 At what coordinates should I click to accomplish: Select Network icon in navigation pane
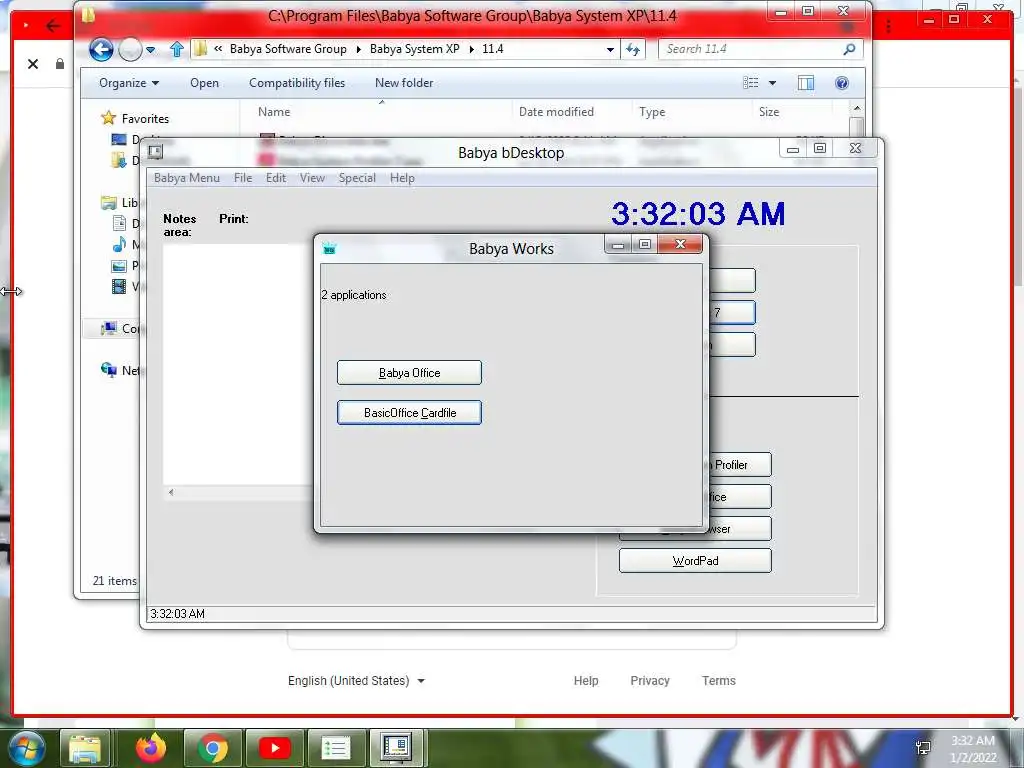108,370
